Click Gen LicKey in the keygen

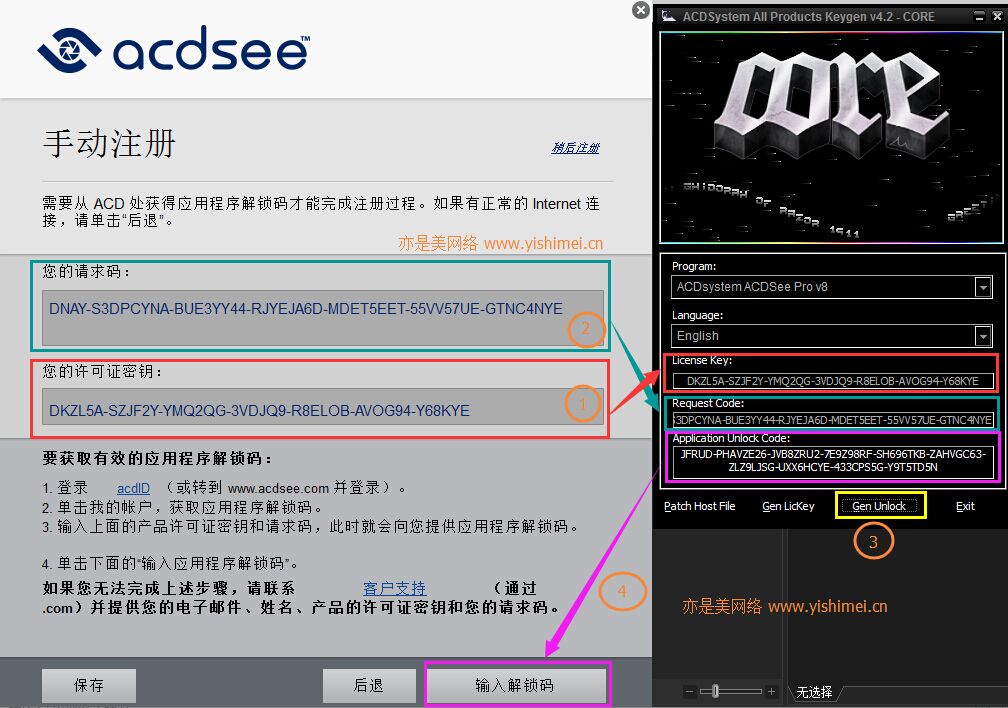click(x=788, y=506)
